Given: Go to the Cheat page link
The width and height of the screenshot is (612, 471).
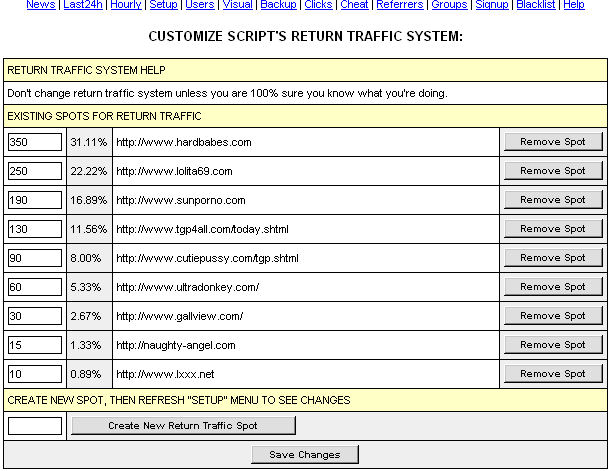Looking at the screenshot, I should [x=354, y=4].
